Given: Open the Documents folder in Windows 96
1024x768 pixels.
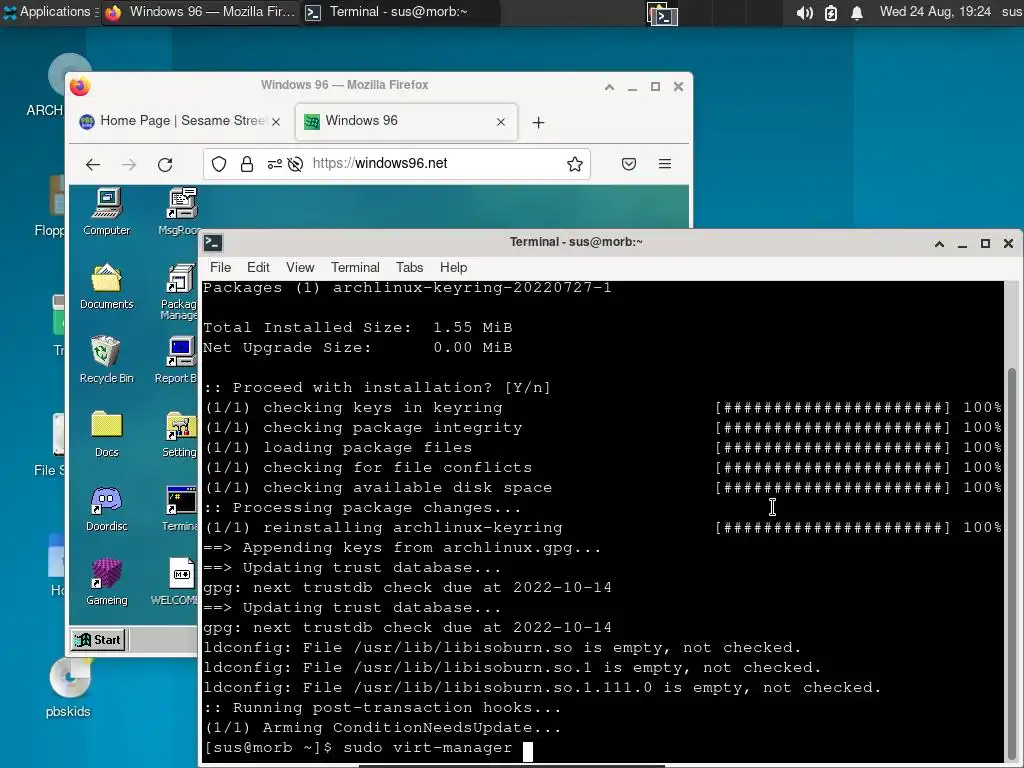Looking at the screenshot, I should coord(106,286).
